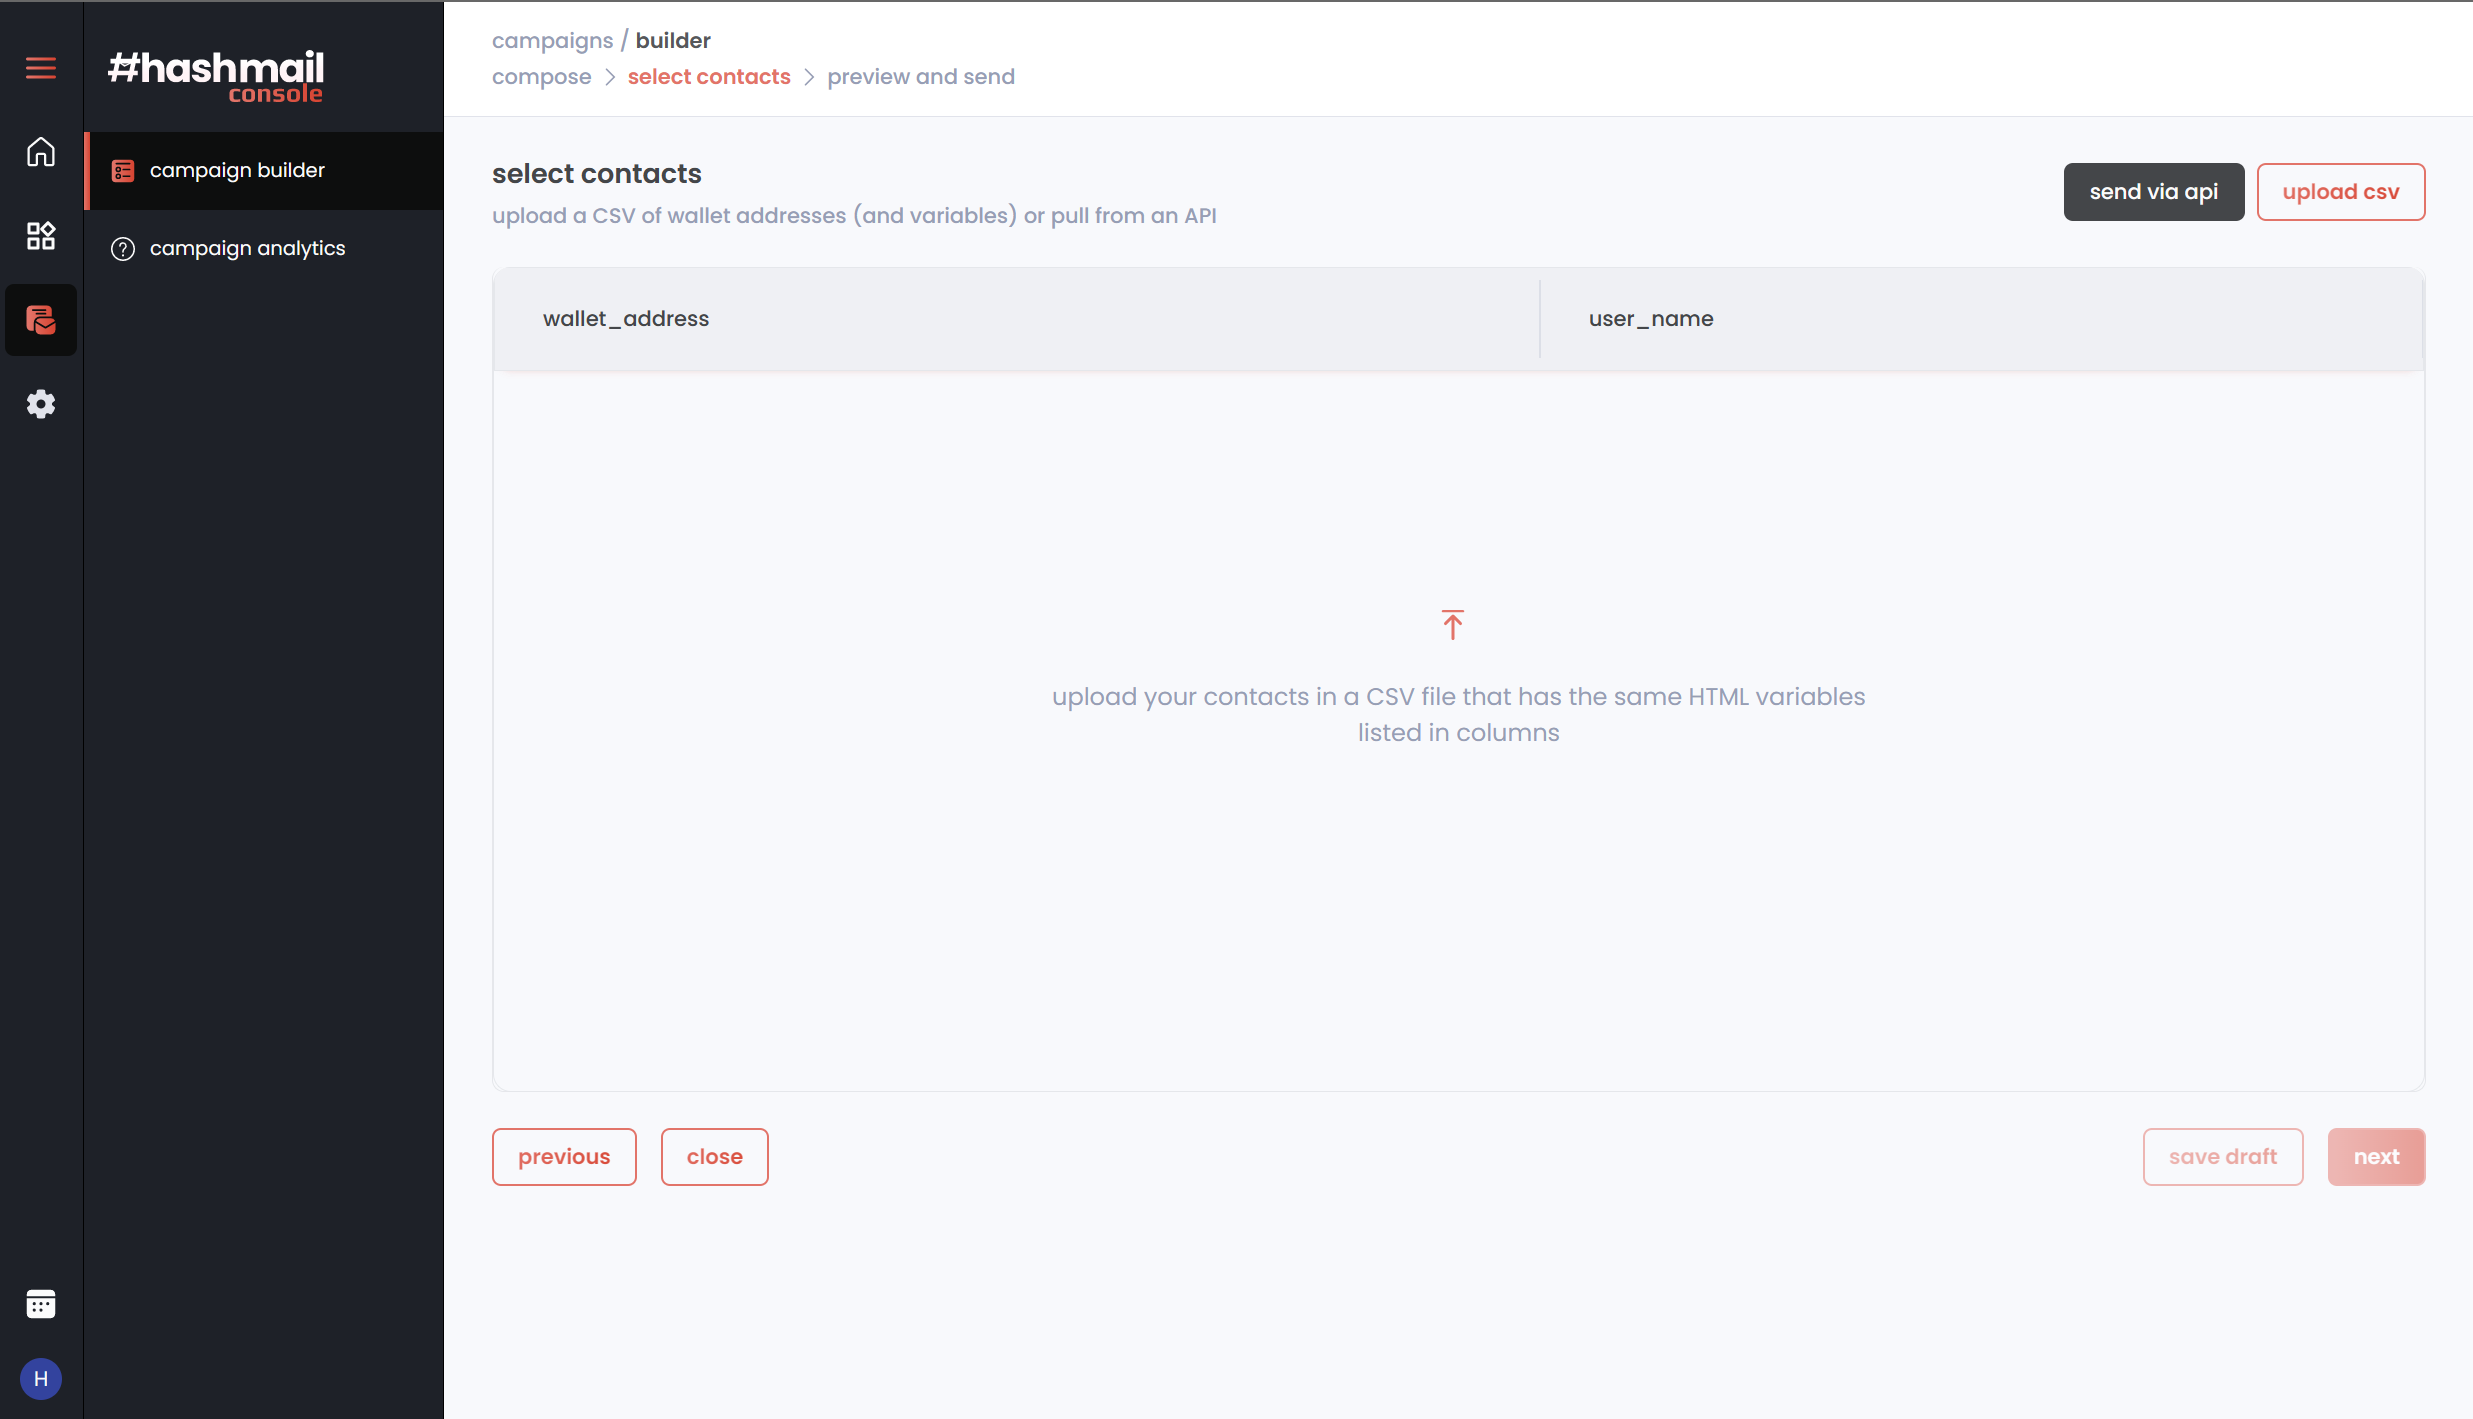Click the wallet_address column header

point(626,319)
